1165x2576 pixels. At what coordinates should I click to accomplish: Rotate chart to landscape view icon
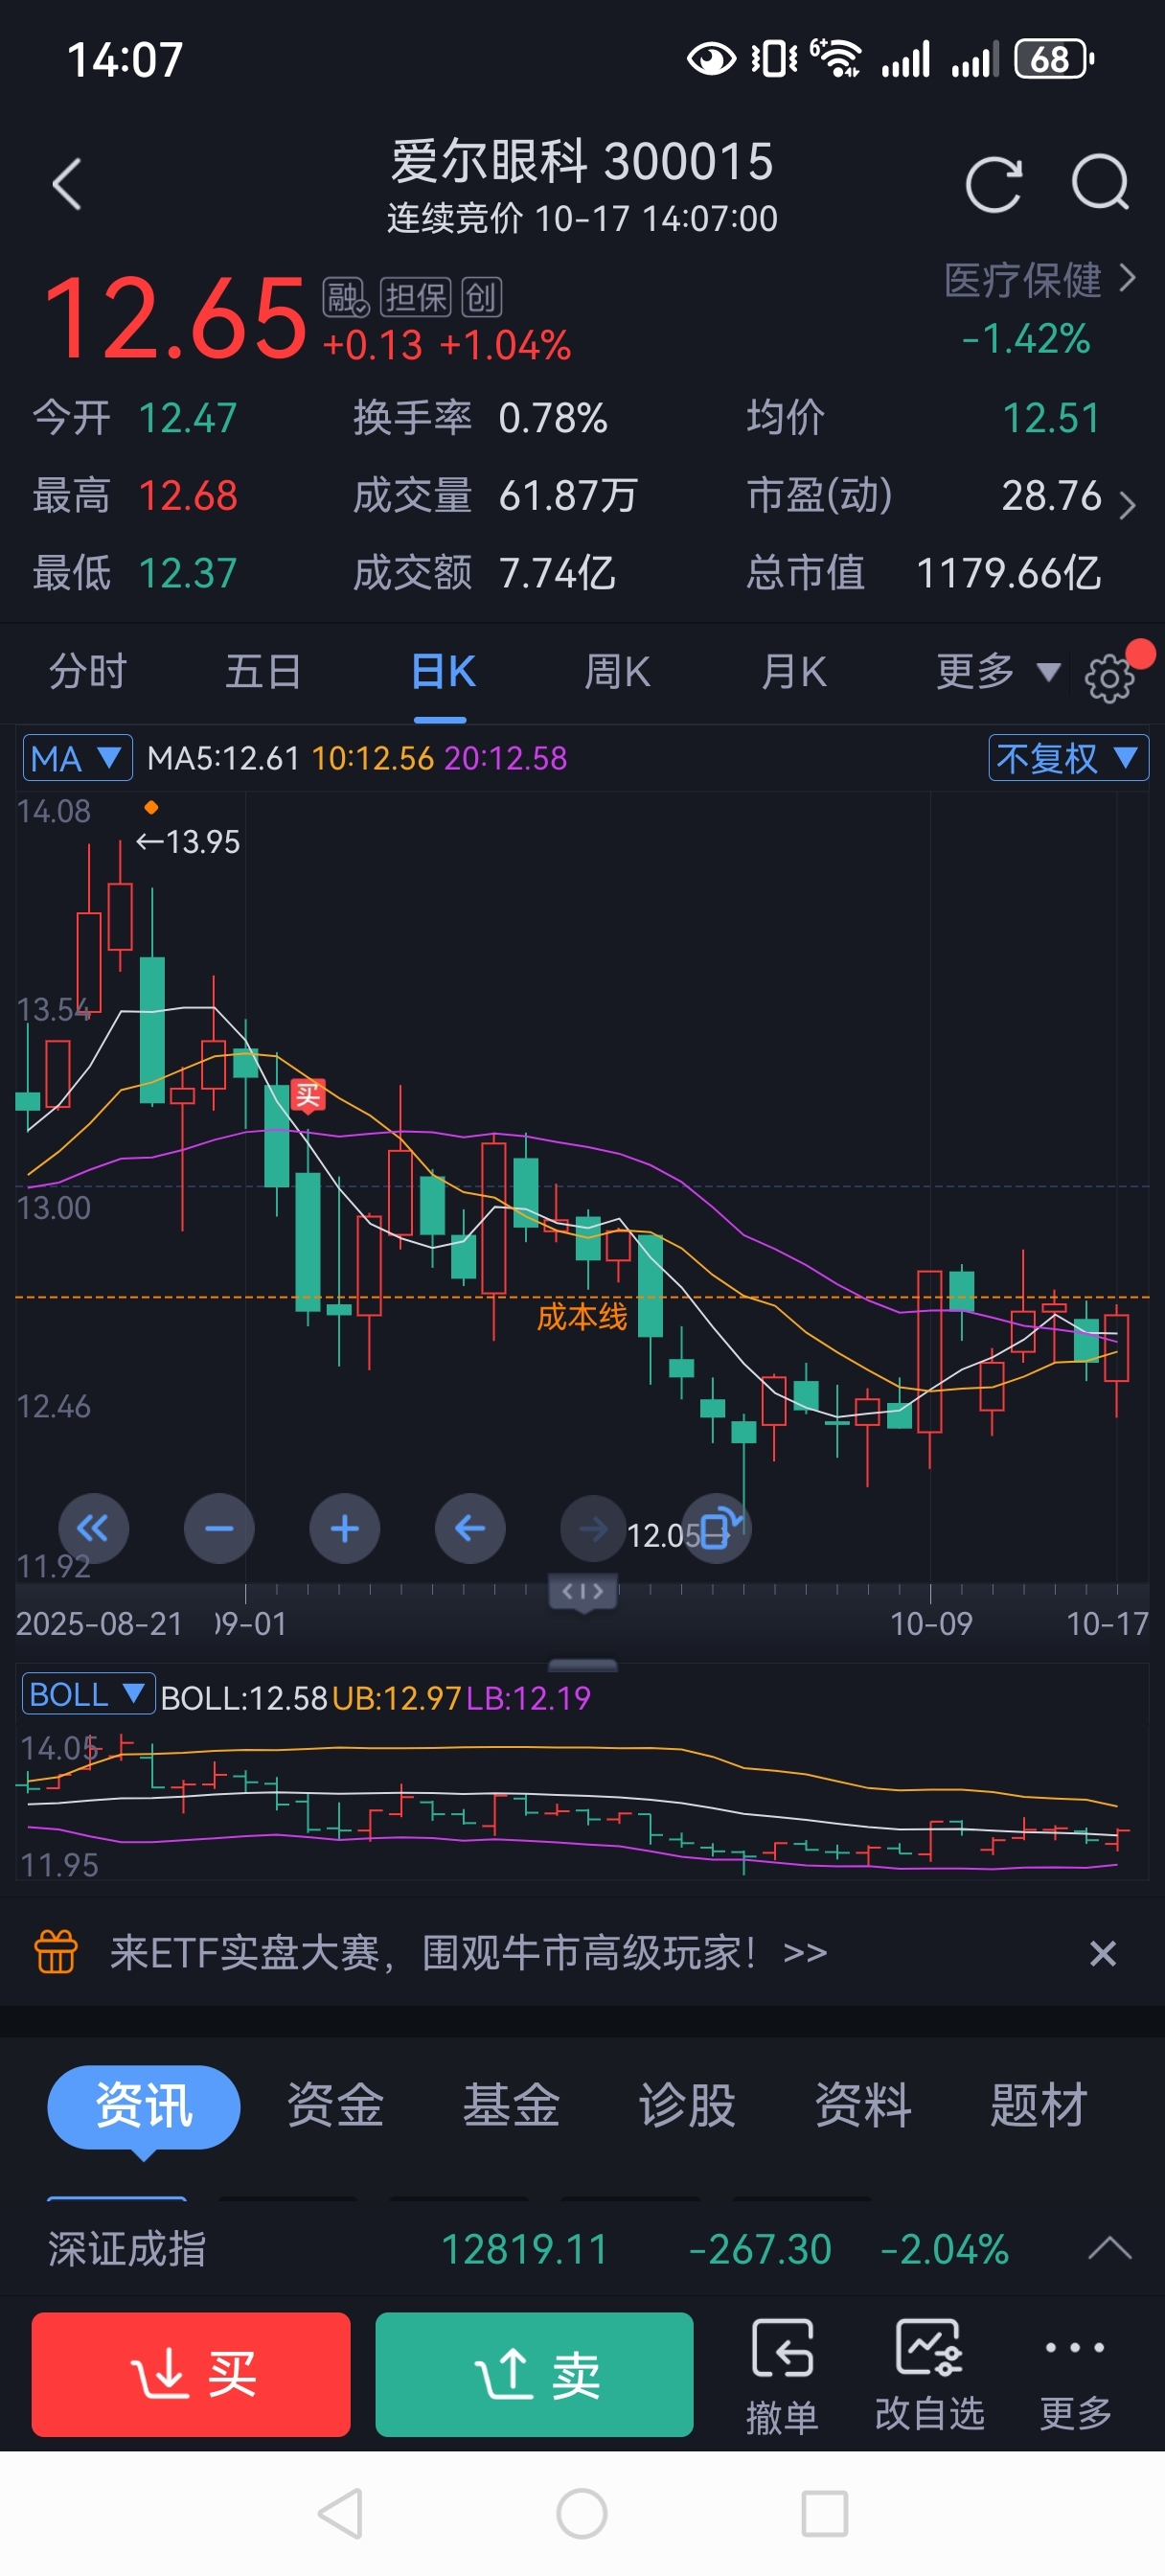[x=718, y=1528]
